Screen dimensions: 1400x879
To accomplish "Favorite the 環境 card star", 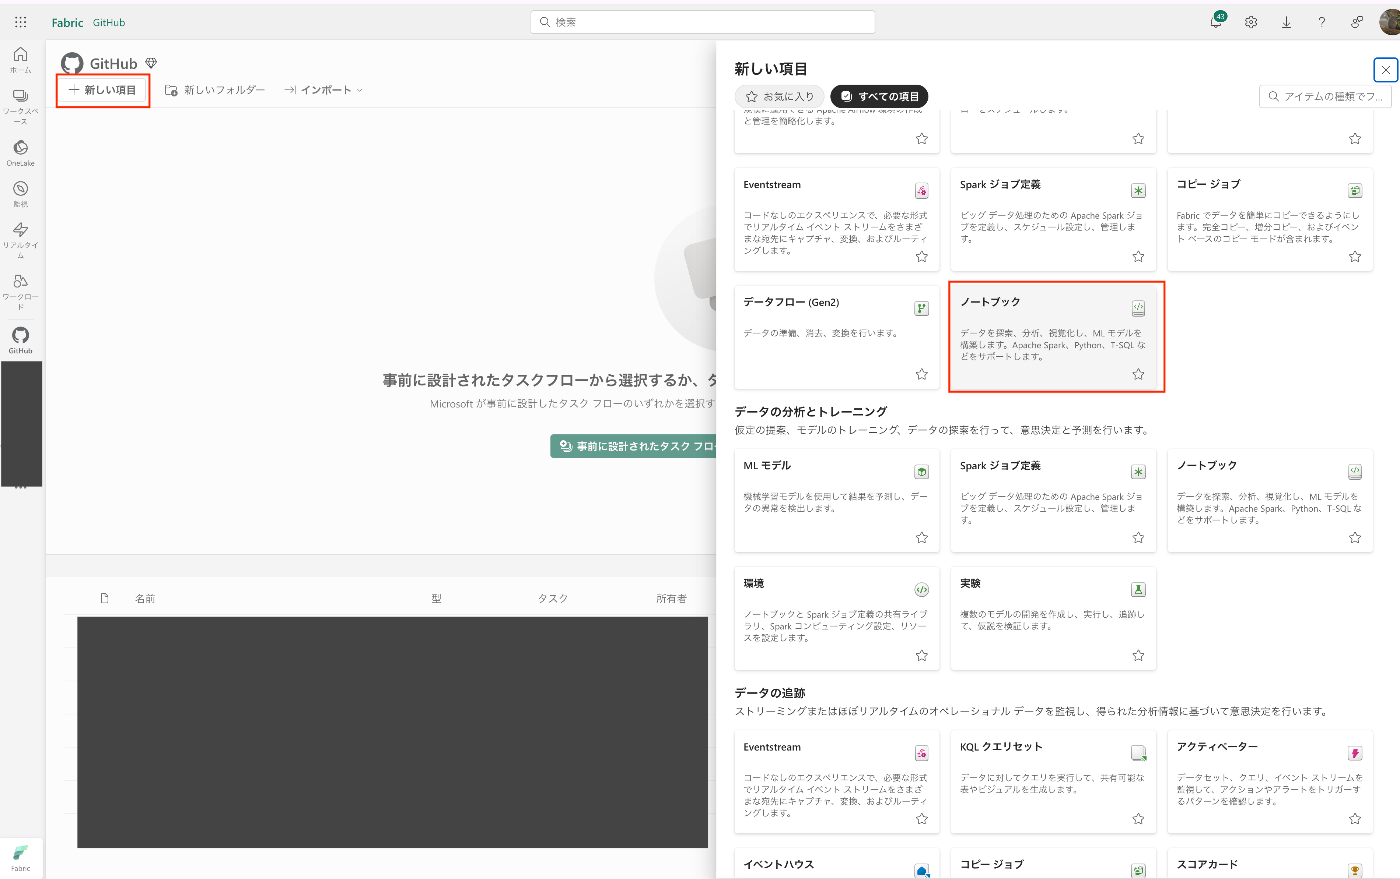I will coord(922,656).
